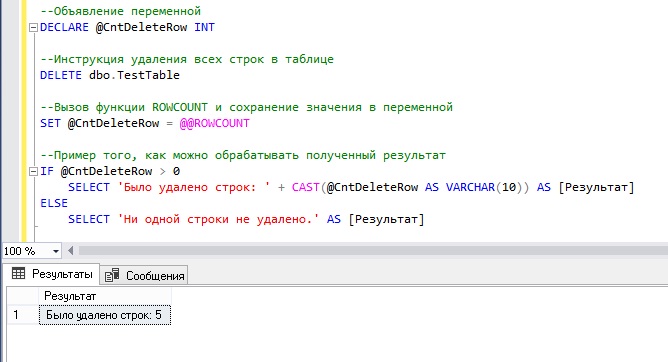The image size is (668, 362).
Task: Select row header number 1
Action: (x=22, y=315)
